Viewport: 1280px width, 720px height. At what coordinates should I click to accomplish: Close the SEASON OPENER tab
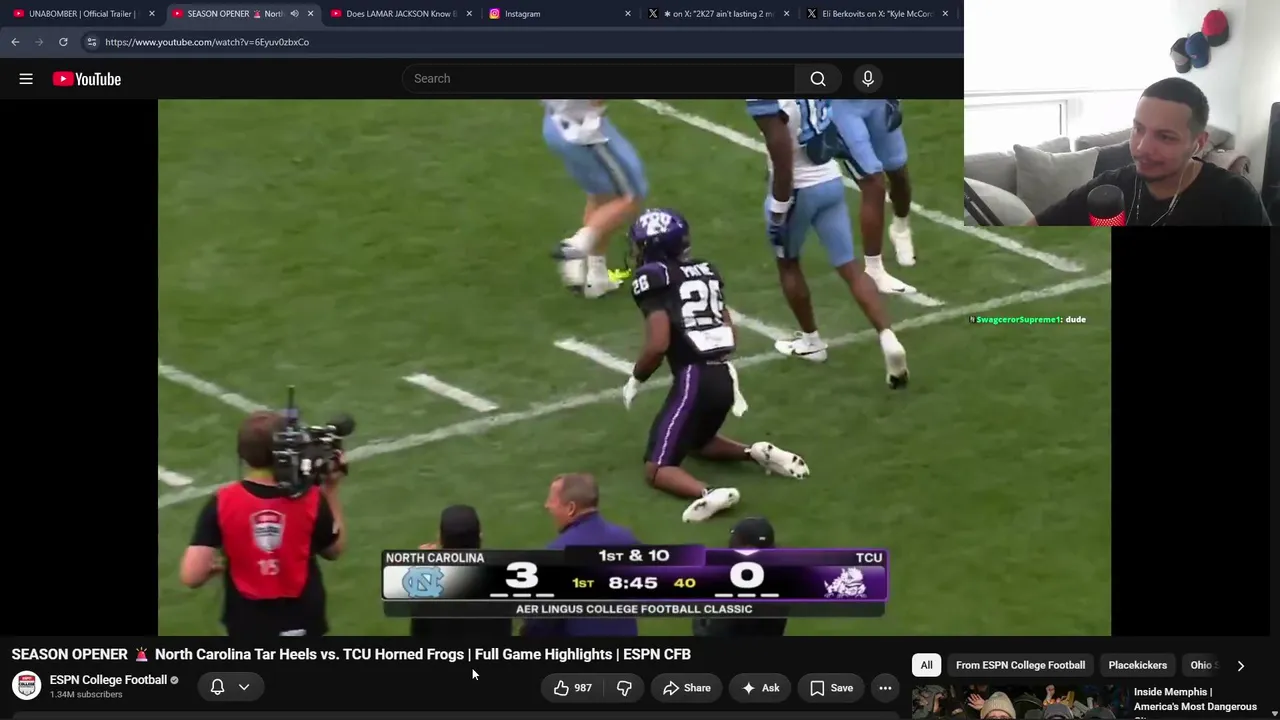310,14
